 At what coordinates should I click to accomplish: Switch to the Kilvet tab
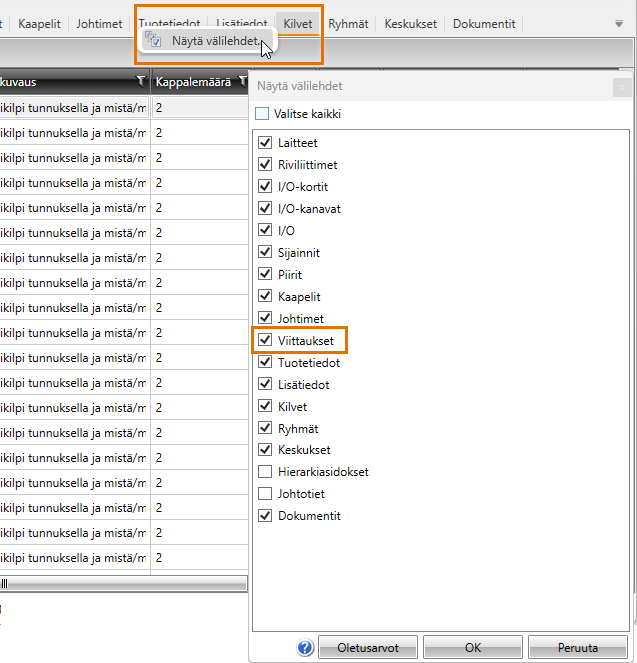pos(298,23)
